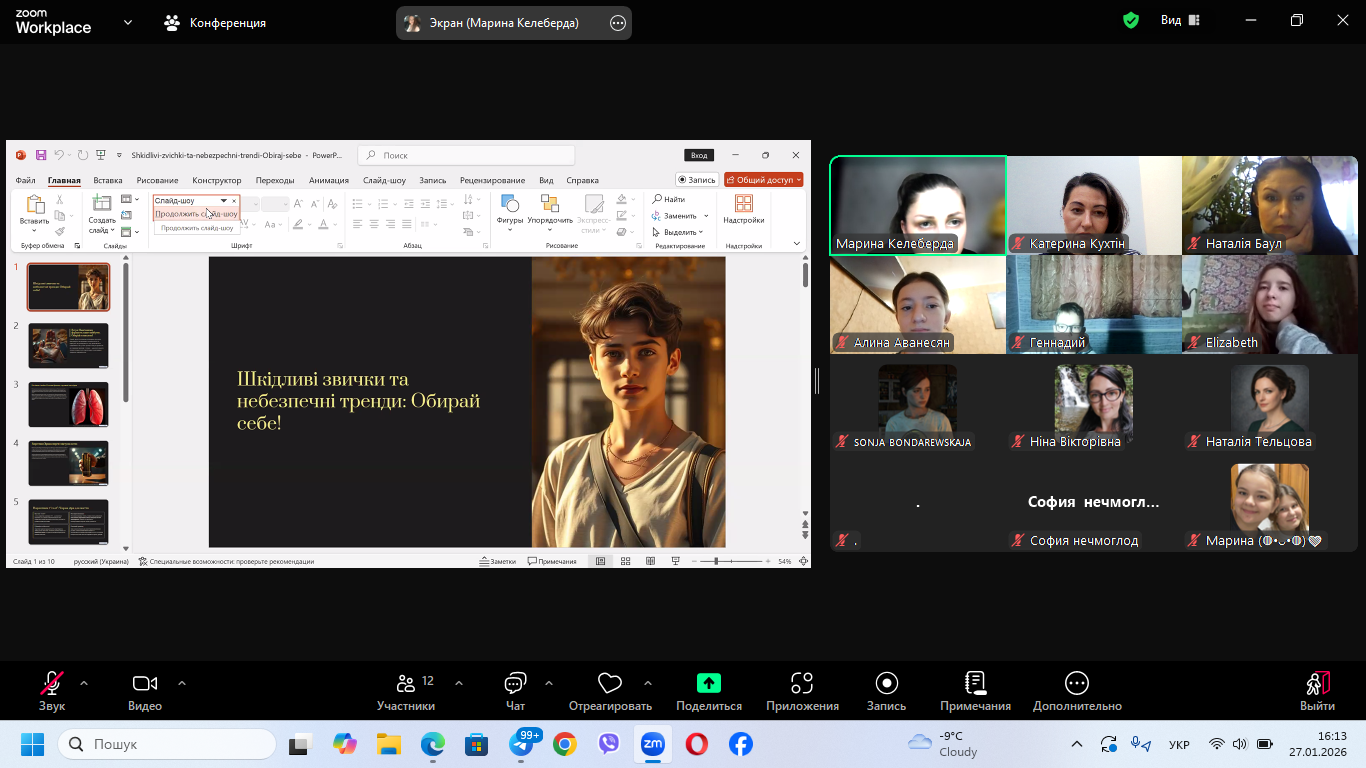The height and width of the screenshot is (768, 1366).
Task: Unmute the microphone in Zoom
Action: coord(51,684)
